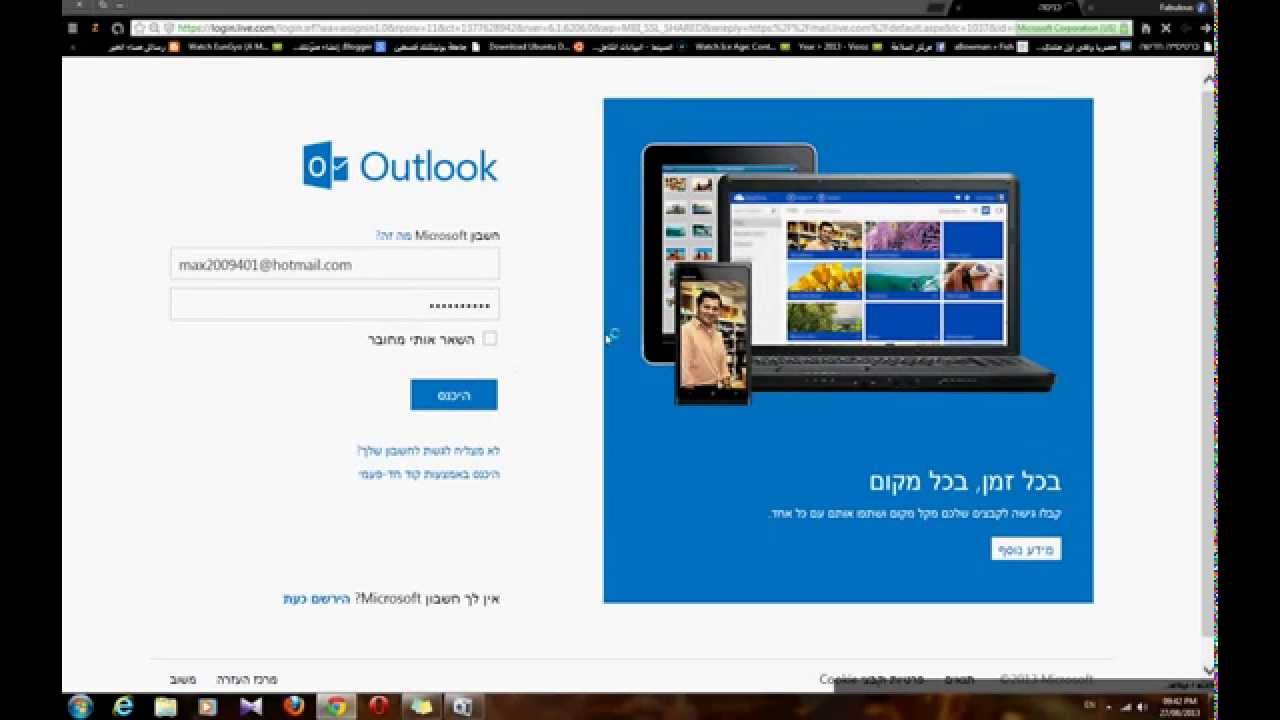This screenshot has width=1280, height=720.
Task: Click the 'מה זה?' link
Action: pos(394,236)
